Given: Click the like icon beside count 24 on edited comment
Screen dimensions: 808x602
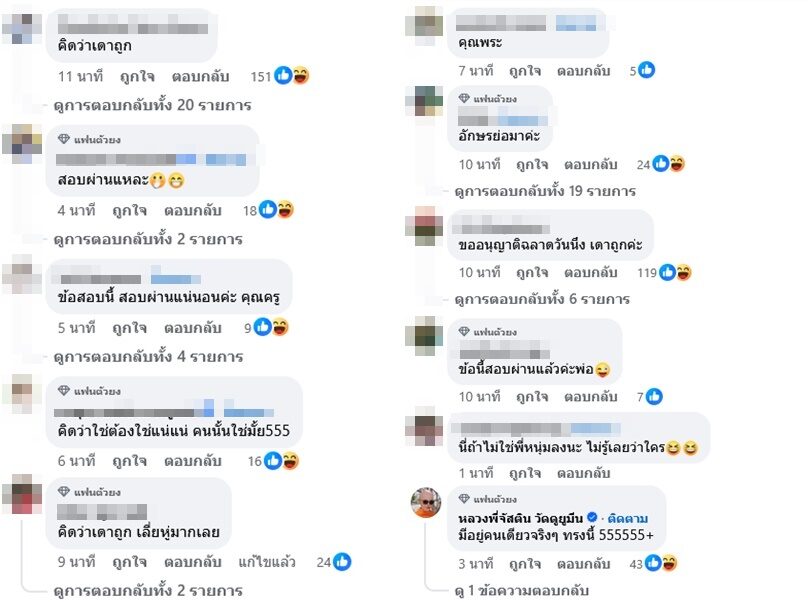Looking at the screenshot, I should click(342, 561).
